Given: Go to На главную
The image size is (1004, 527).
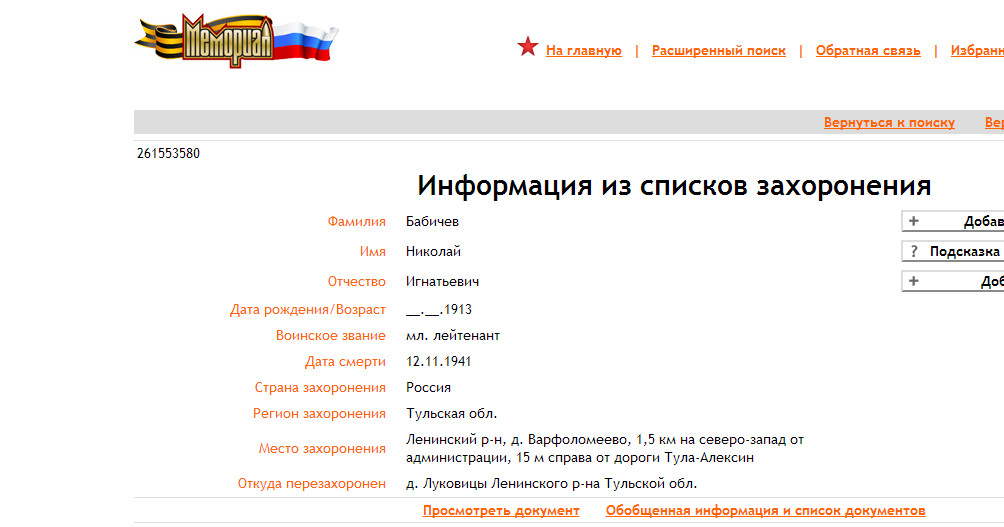Looking at the screenshot, I should pos(584,51).
